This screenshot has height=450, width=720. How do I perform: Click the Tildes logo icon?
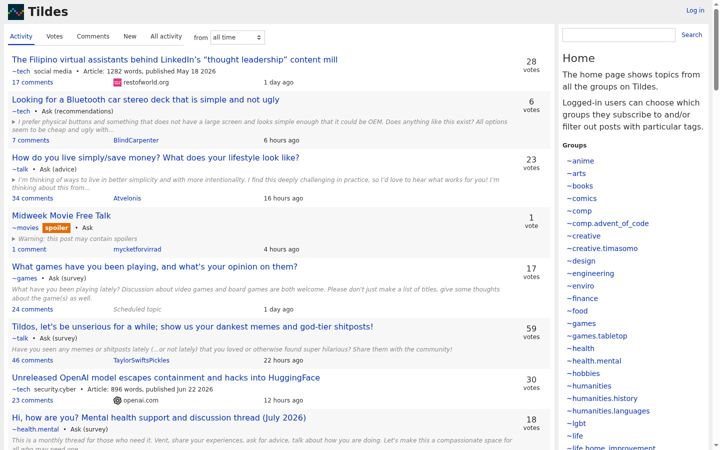(x=16, y=12)
